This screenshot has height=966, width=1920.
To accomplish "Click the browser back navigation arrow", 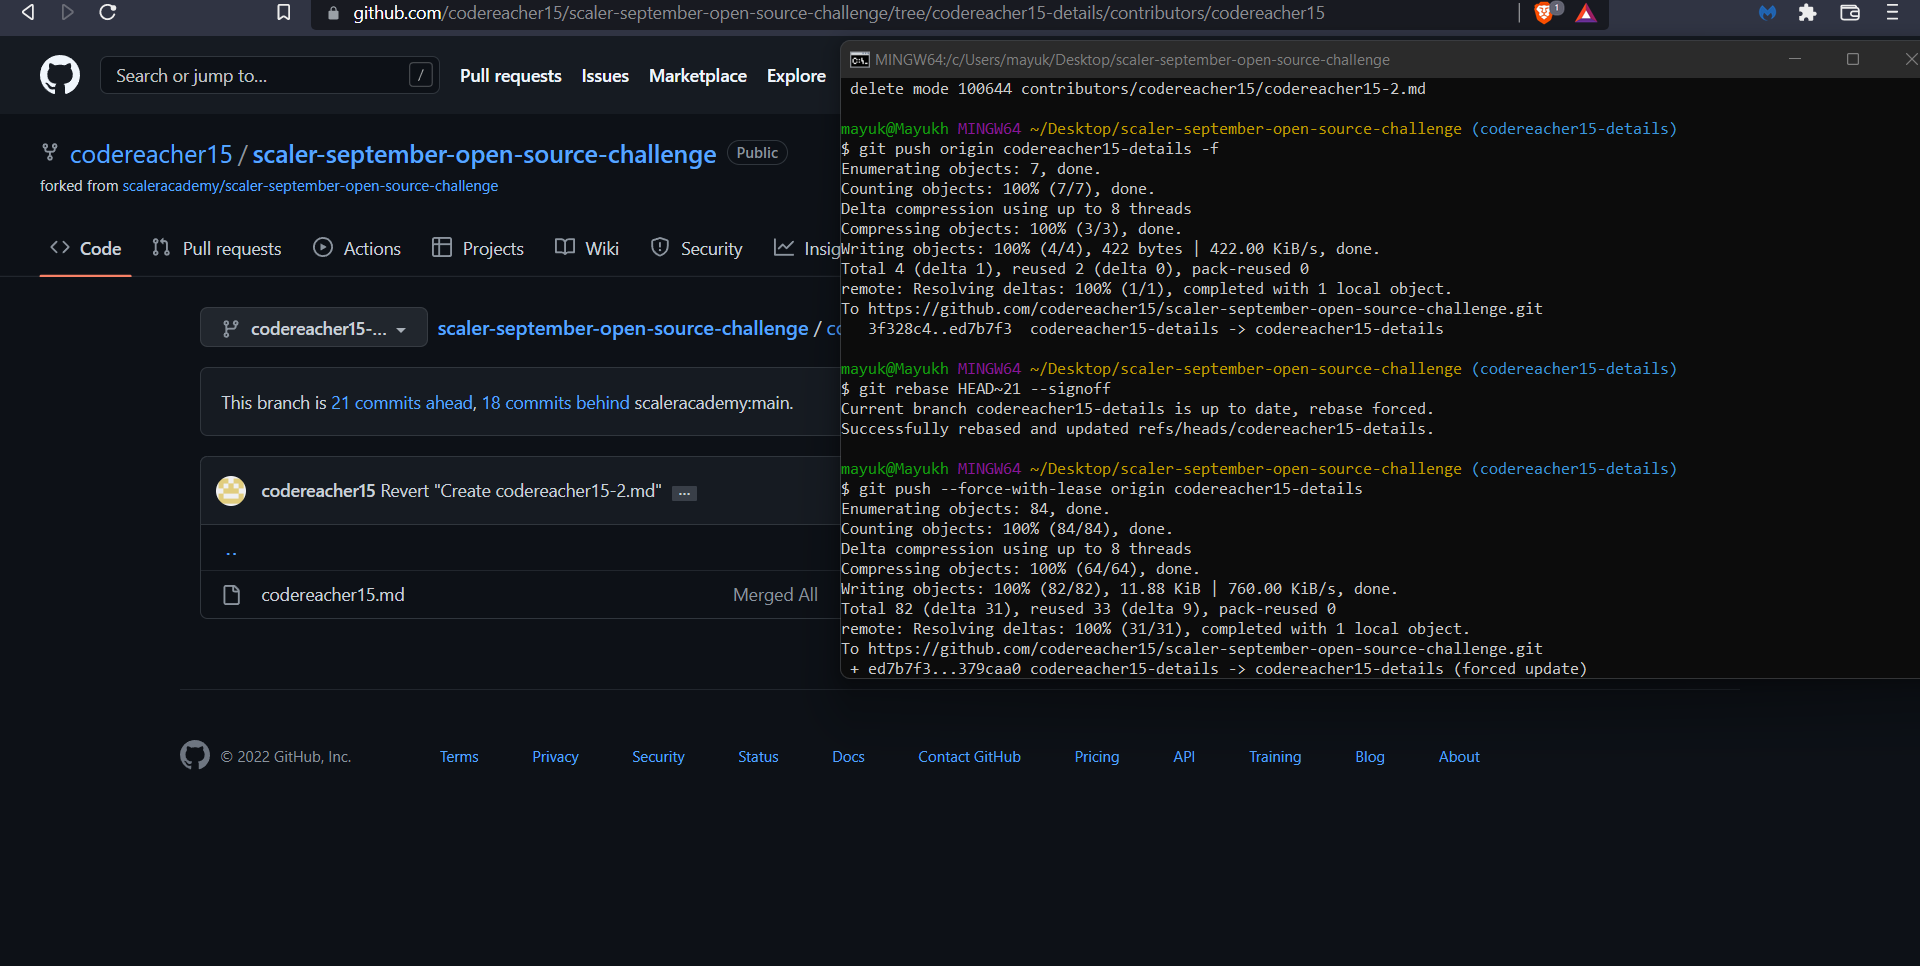I will tap(27, 13).
